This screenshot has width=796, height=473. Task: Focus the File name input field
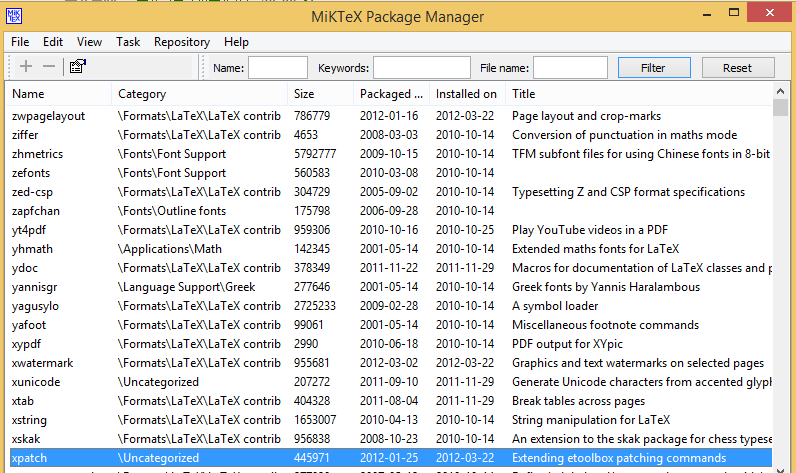[570, 67]
